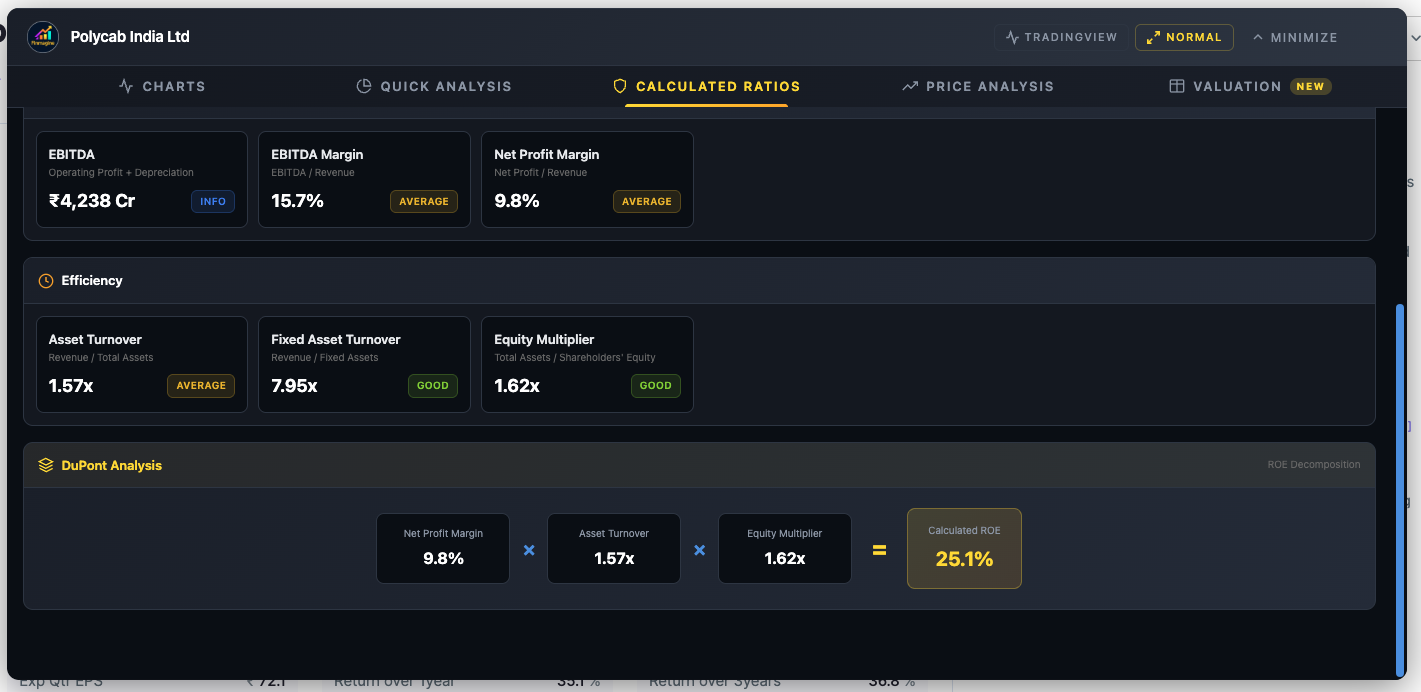Click the Polycab India Ltd logo icon
This screenshot has width=1421, height=692.
pyautogui.click(x=43, y=37)
